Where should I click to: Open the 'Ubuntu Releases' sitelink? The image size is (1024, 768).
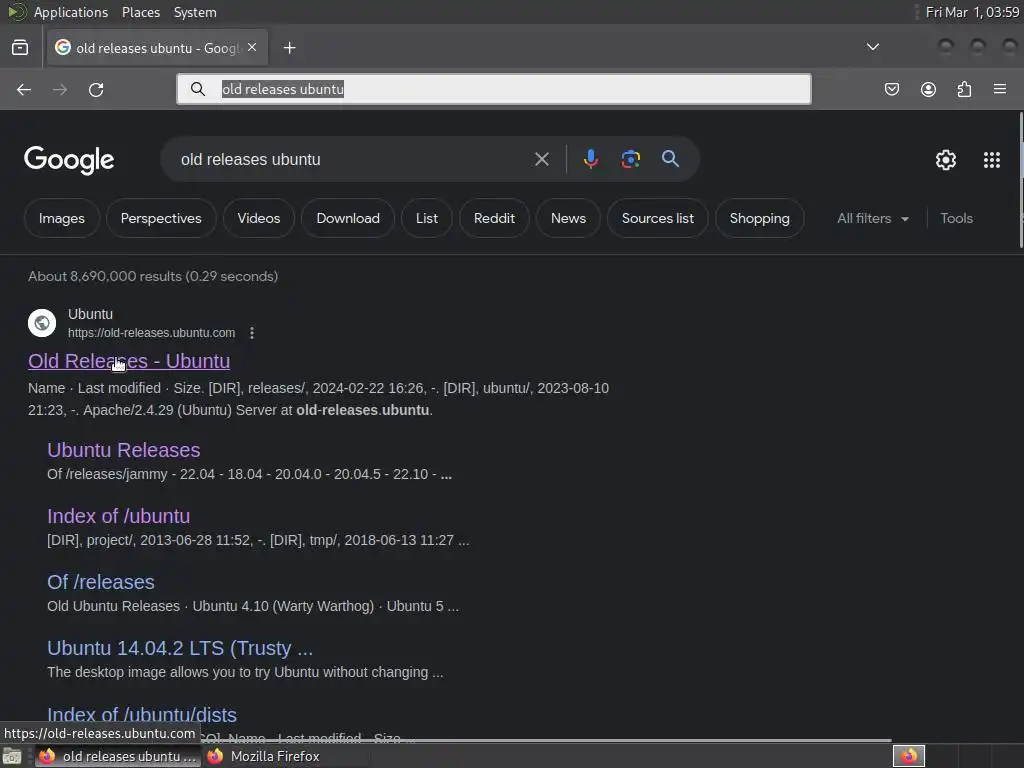[123, 450]
